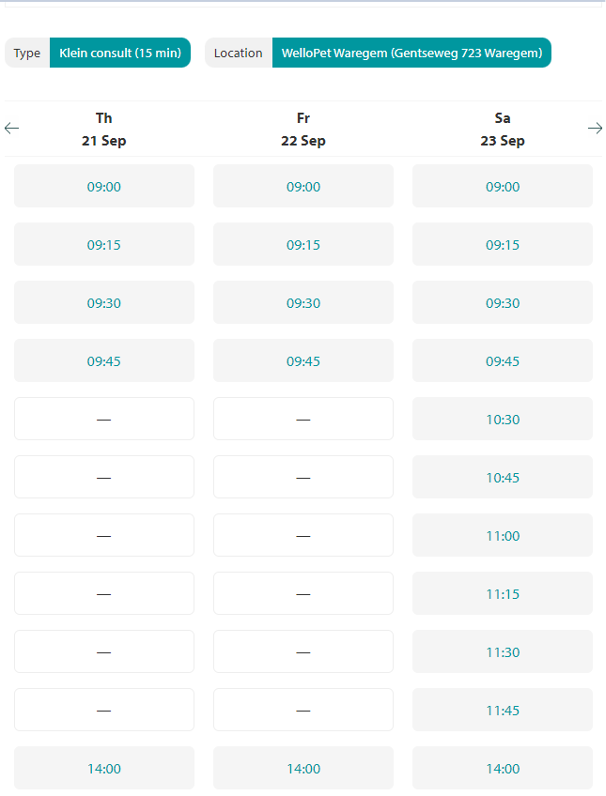Click the Th 21 Sep column header
Image resolution: width=606 pixels, height=796 pixels.
click(x=104, y=129)
